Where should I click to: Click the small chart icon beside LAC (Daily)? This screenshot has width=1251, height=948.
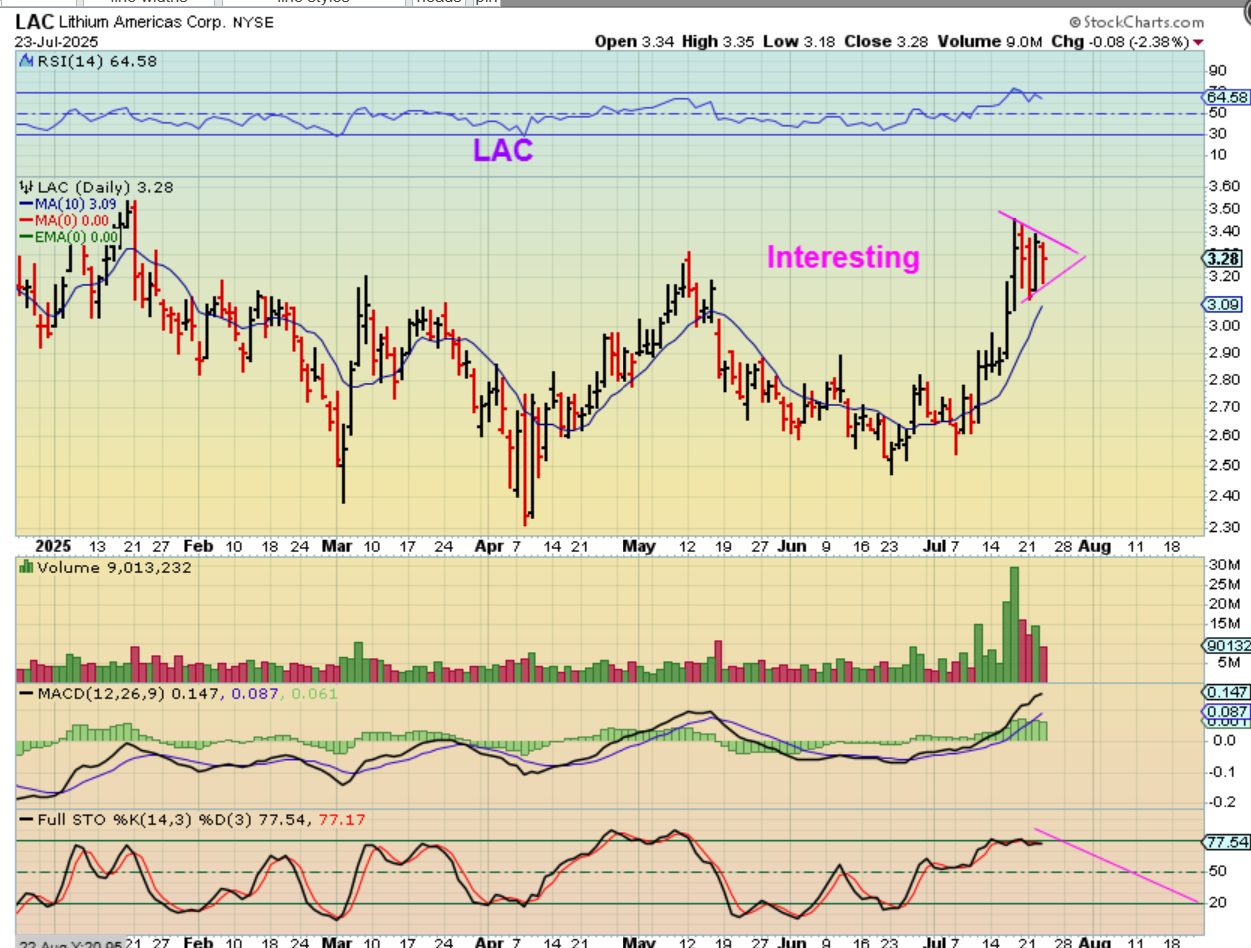(26, 187)
